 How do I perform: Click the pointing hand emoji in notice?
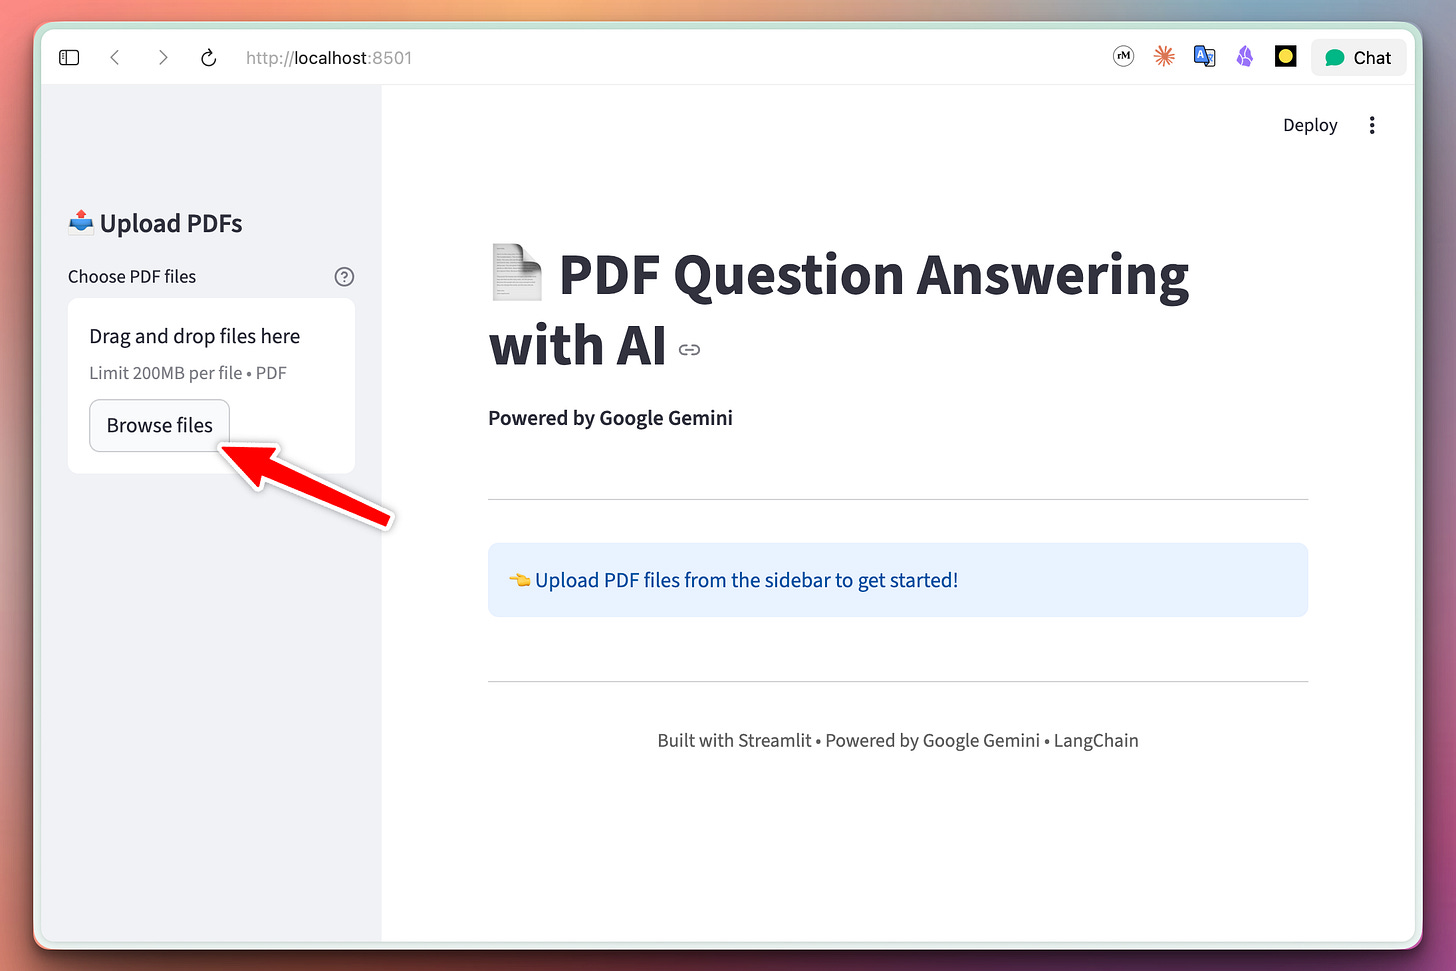coord(519,580)
